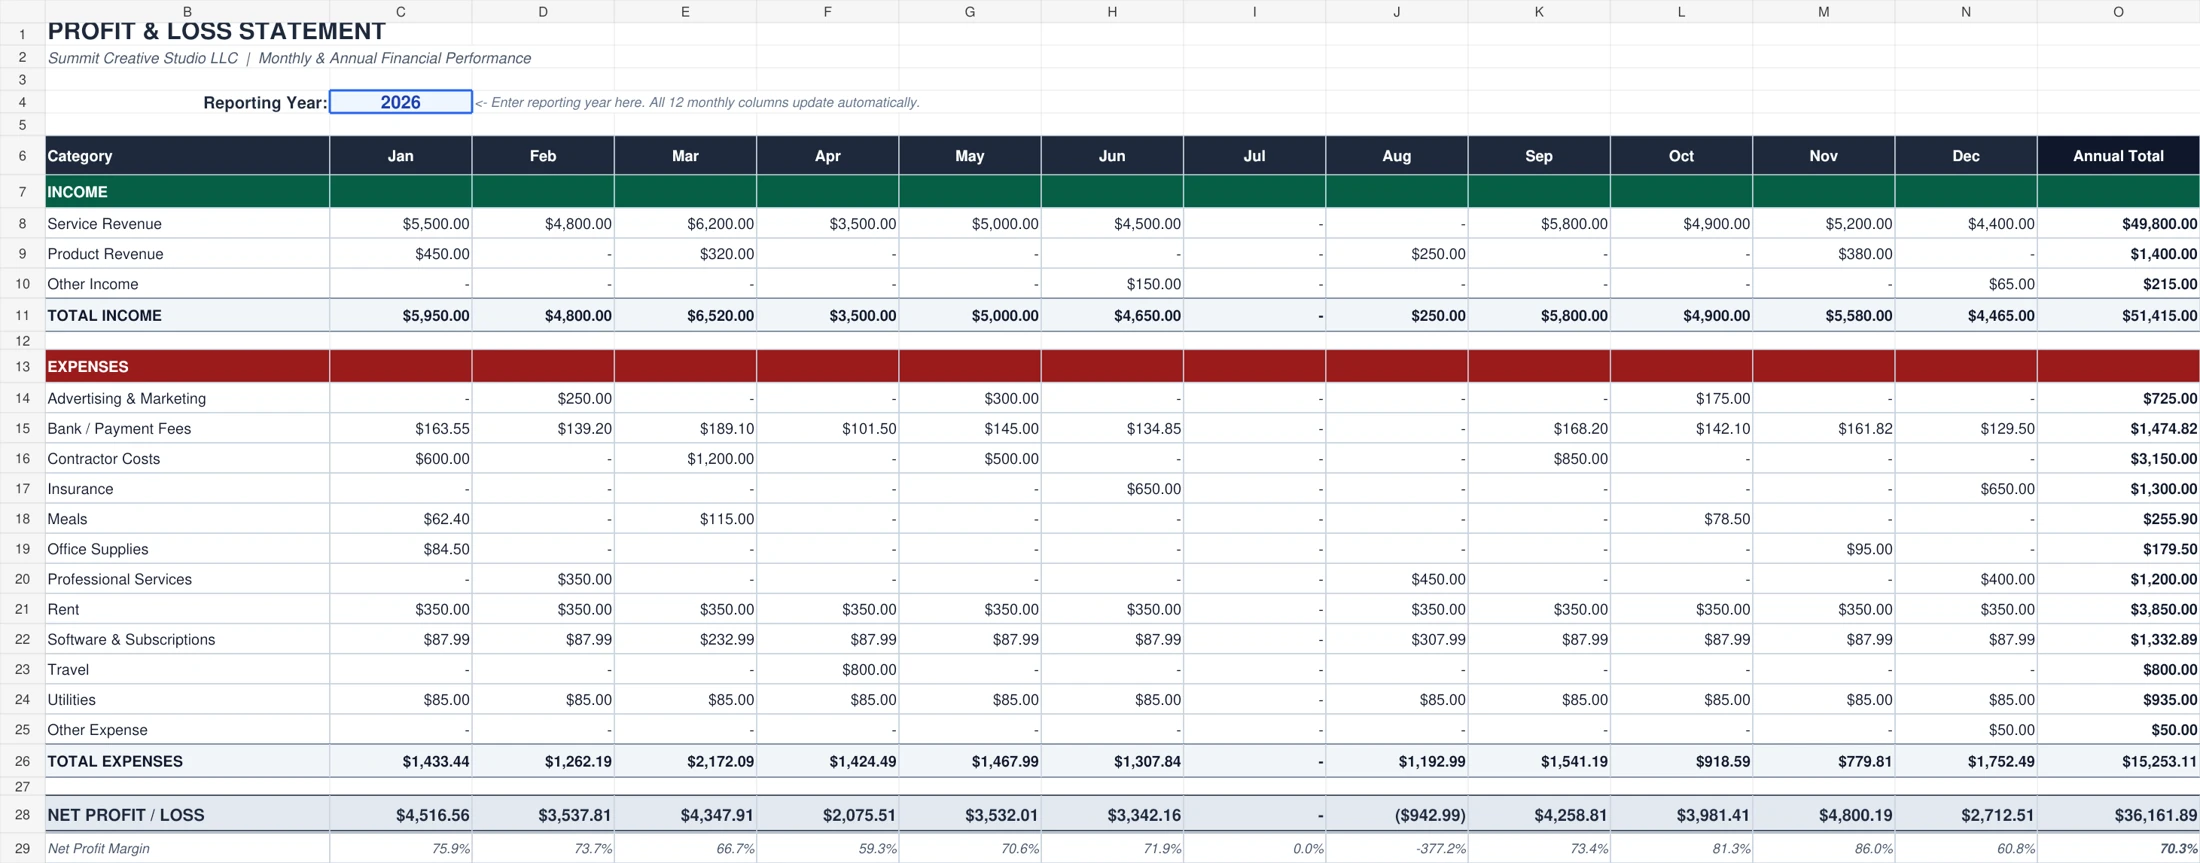This screenshot has height=863, width=2200.
Task: Click the "Jul" month header cell
Action: (x=1254, y=156)
